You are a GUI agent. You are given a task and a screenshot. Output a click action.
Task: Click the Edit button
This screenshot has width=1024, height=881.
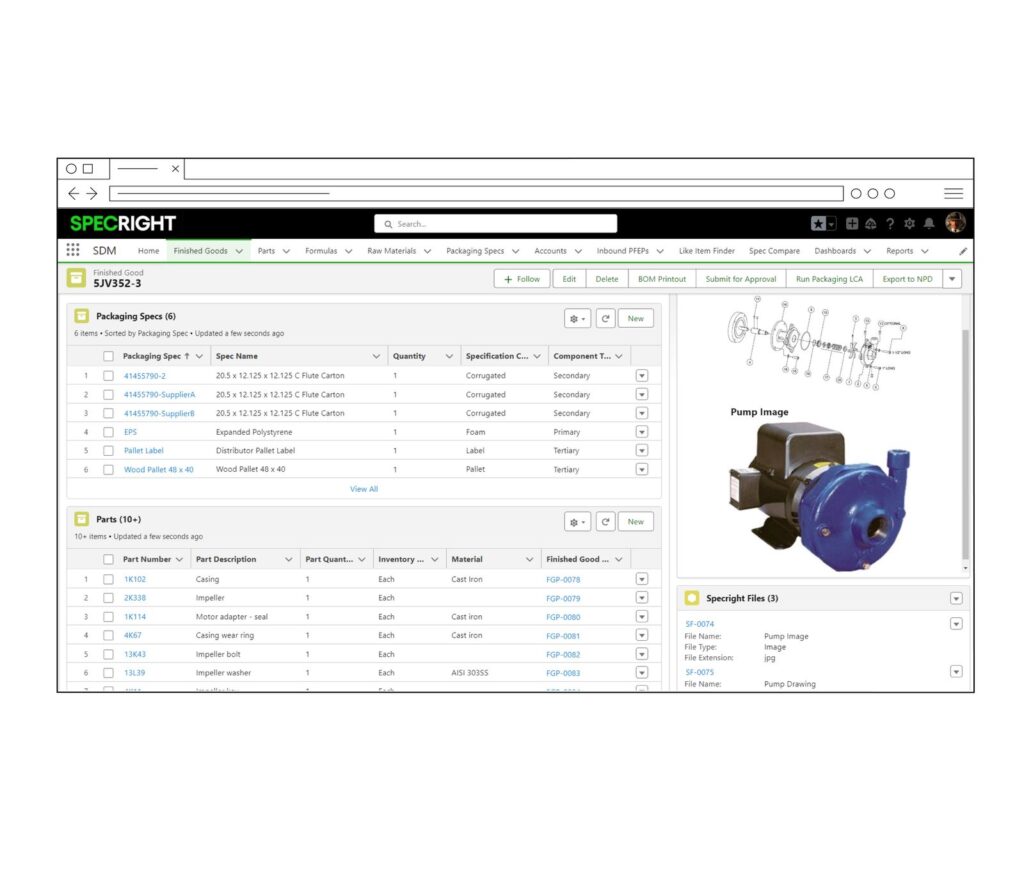tap(569, 279)
